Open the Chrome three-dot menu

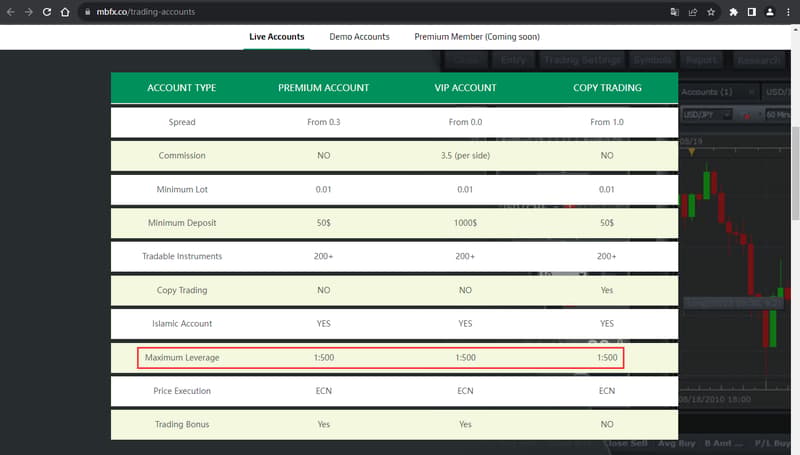788,12
